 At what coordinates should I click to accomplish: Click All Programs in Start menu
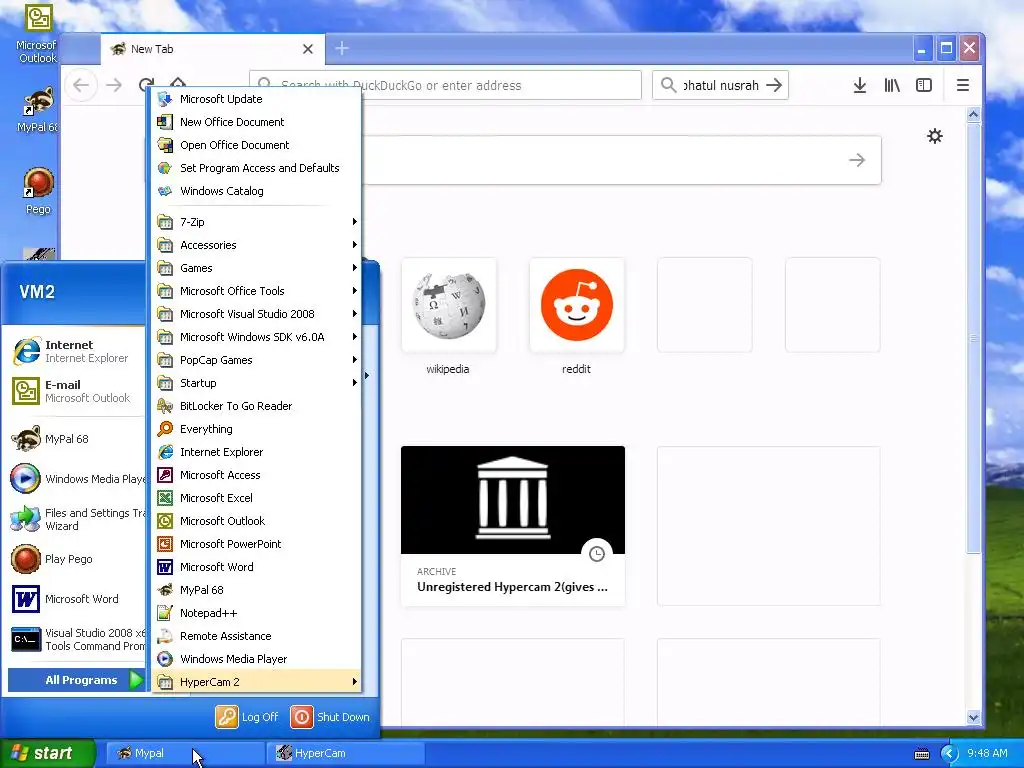tap(76, 680)
